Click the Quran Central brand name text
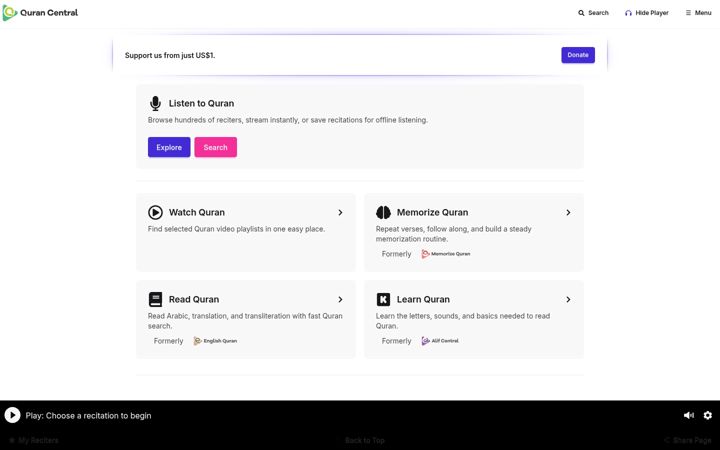 49,13
